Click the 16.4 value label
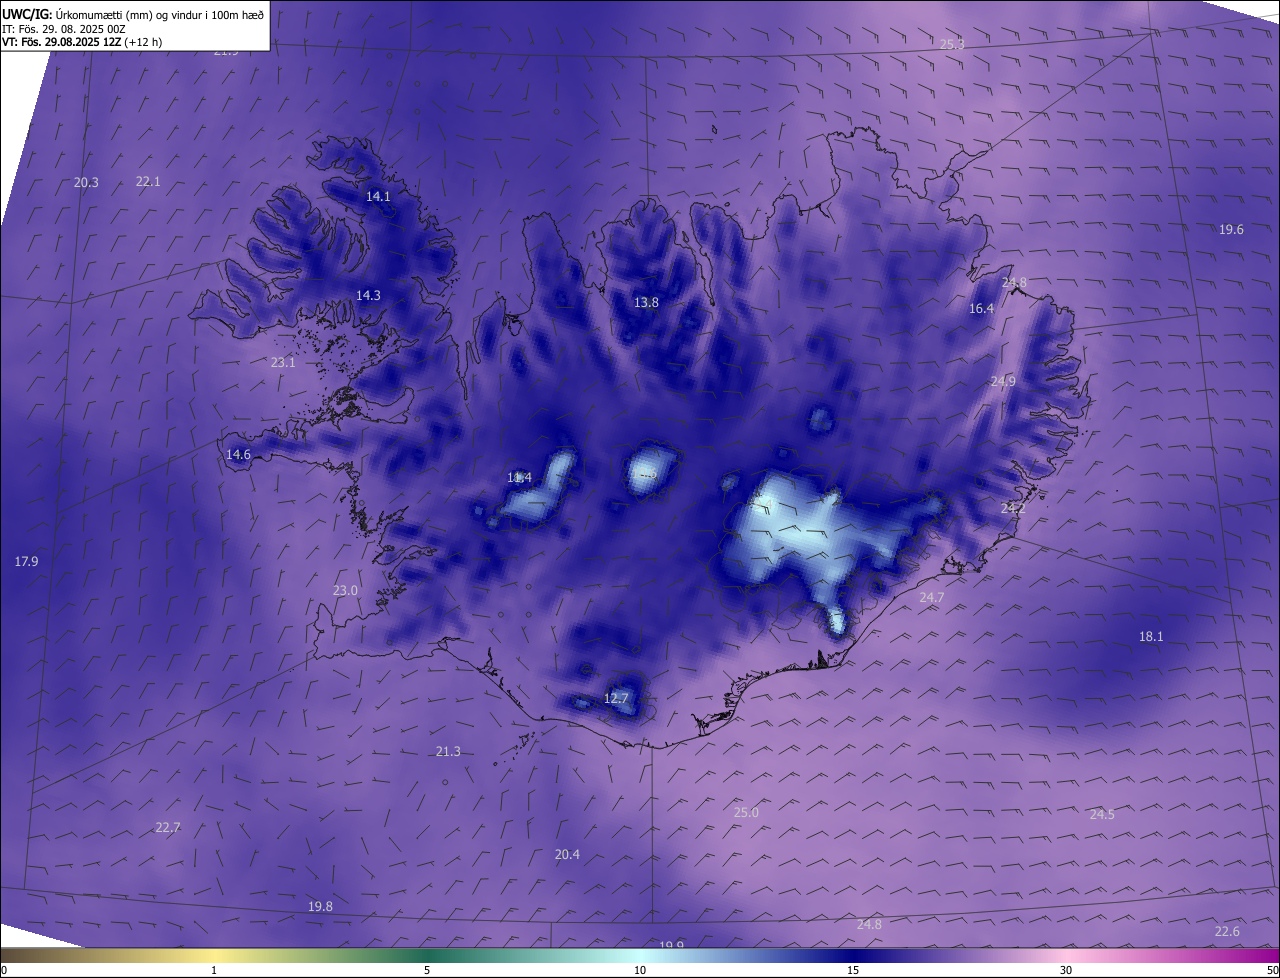Viewport: 1280px width, 978px height. pyautogui.click(x=981, y=309)
